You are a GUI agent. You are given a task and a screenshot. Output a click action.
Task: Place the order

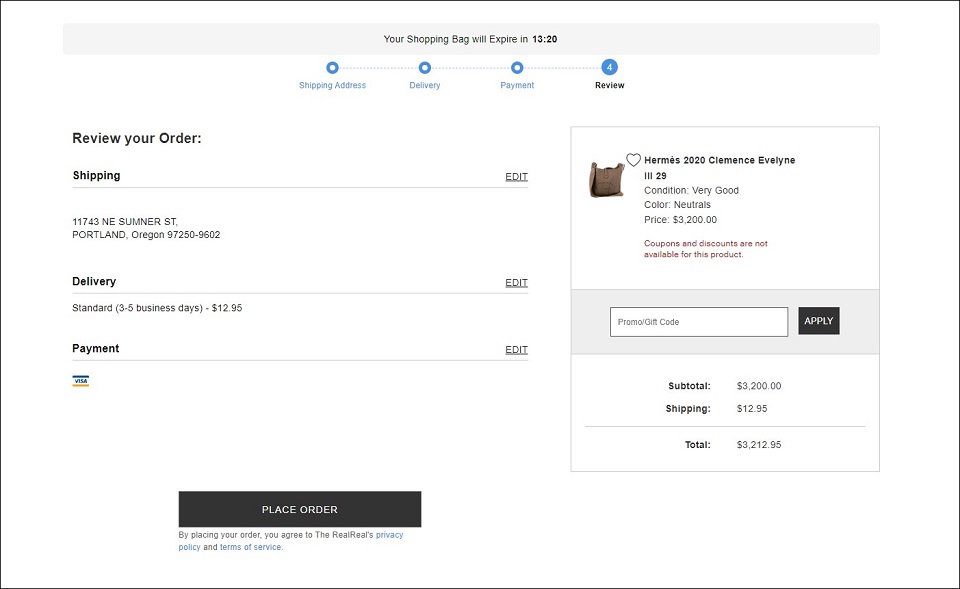tap(300, 509)
